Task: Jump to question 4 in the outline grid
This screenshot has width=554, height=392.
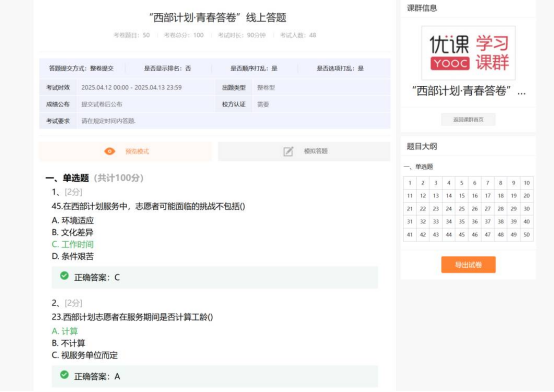Action: (x=449, y=183)
